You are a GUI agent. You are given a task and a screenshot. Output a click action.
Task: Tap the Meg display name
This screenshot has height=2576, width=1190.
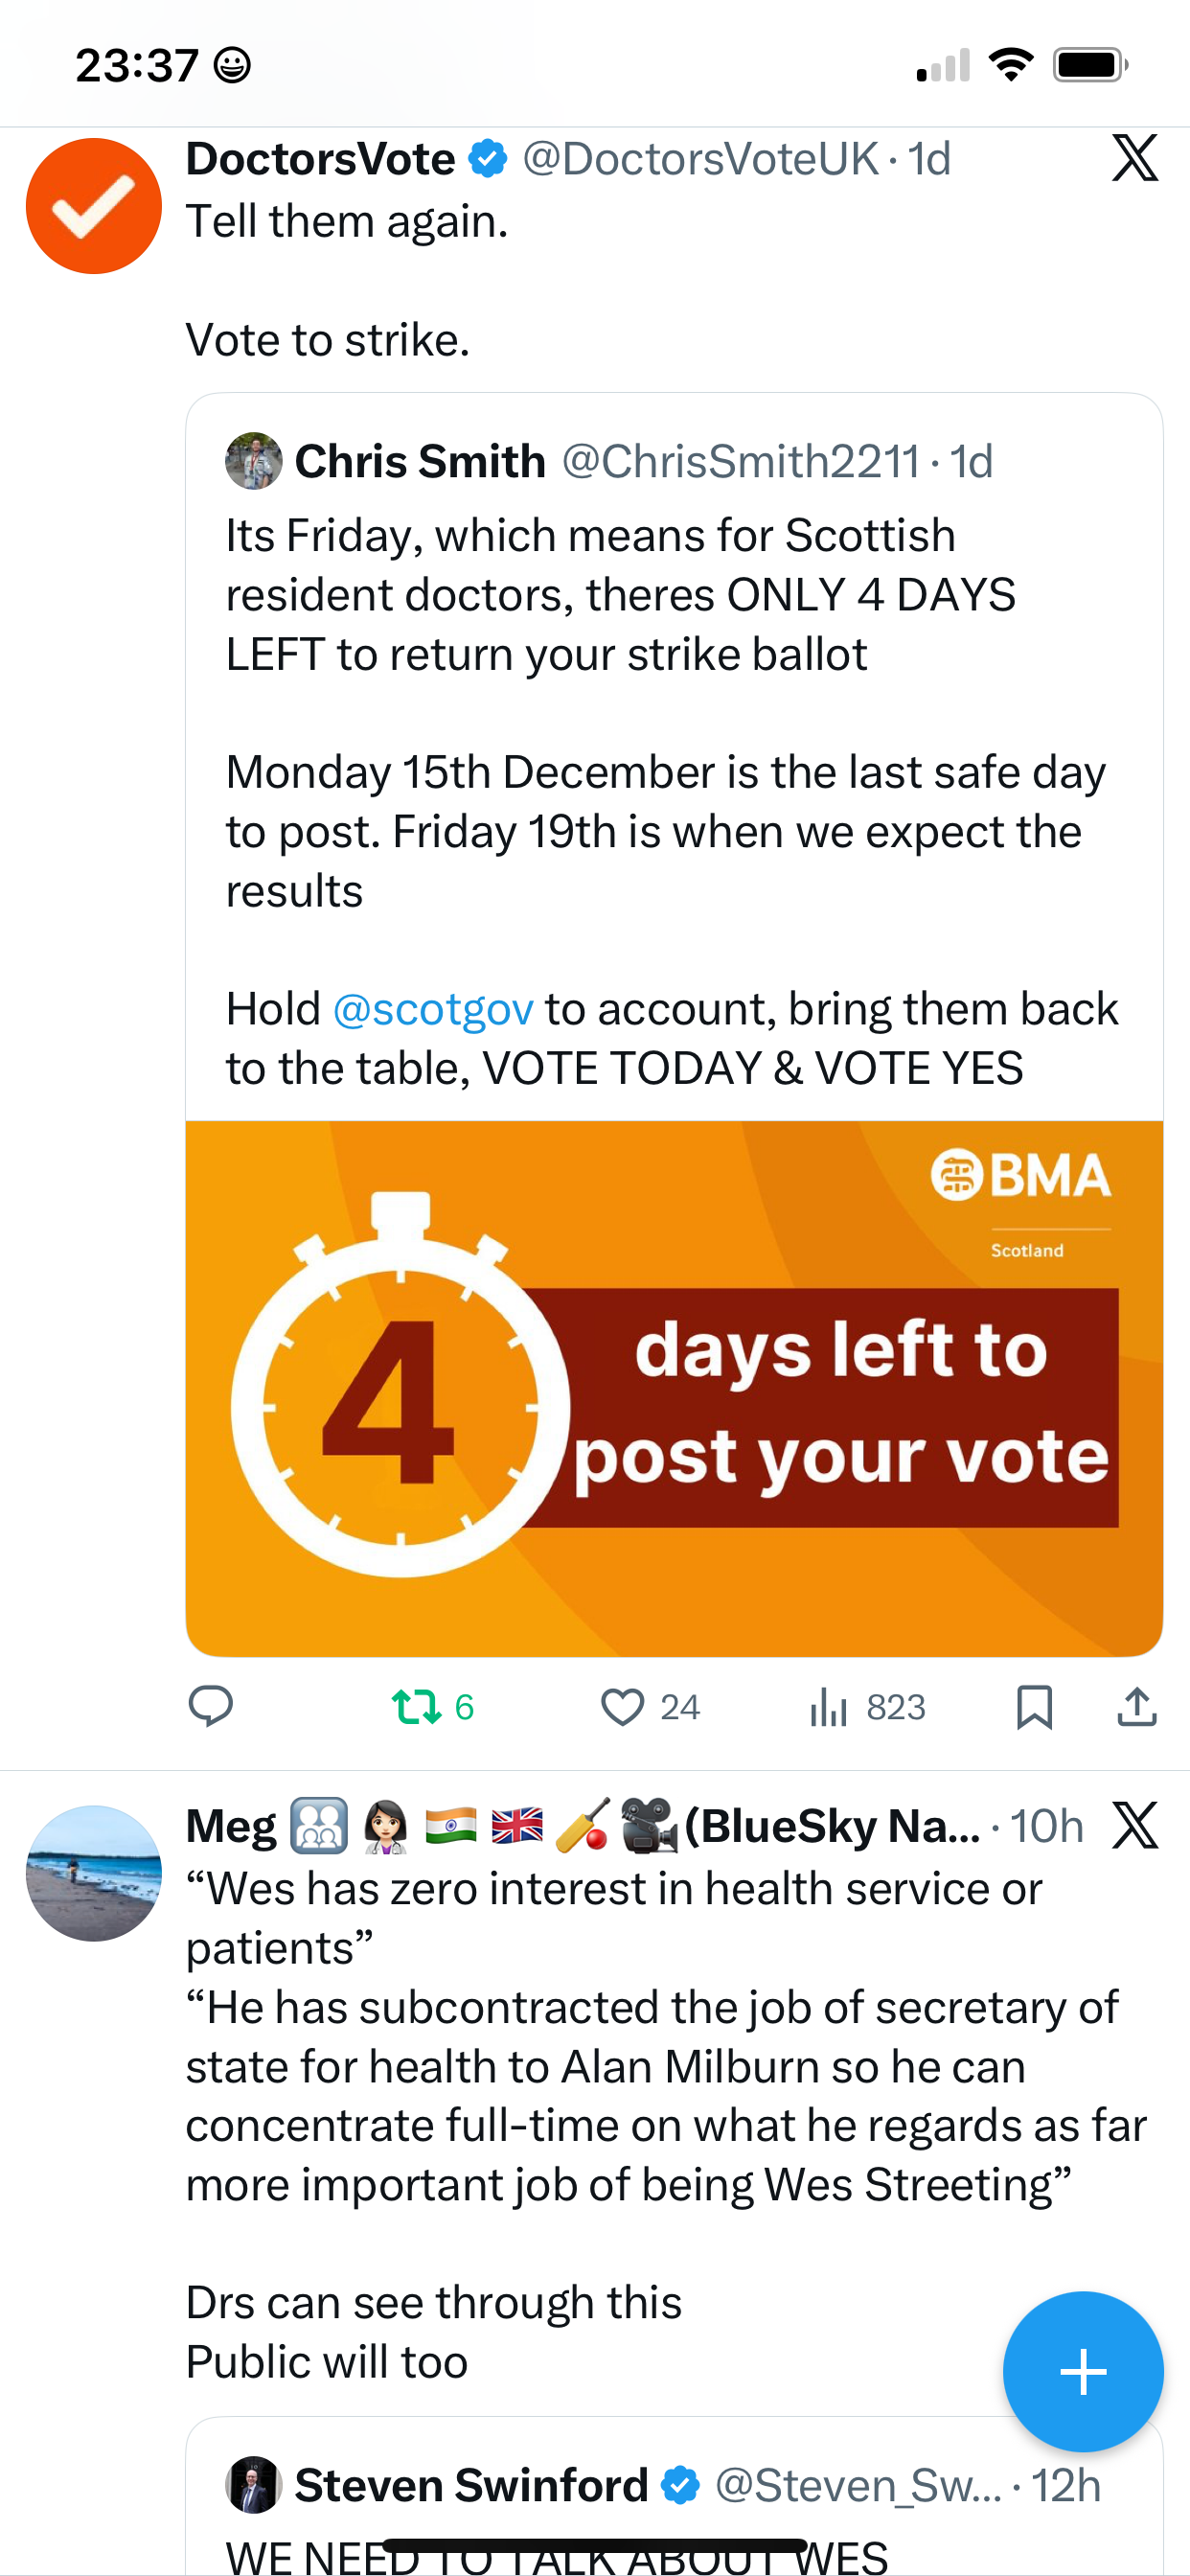coord(231,1826)
